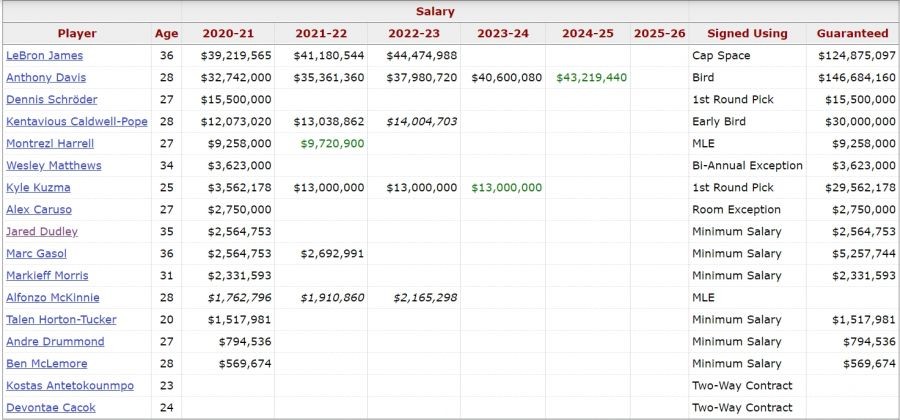Select Jared Dudley's age 35 cell

click(166, 231)
